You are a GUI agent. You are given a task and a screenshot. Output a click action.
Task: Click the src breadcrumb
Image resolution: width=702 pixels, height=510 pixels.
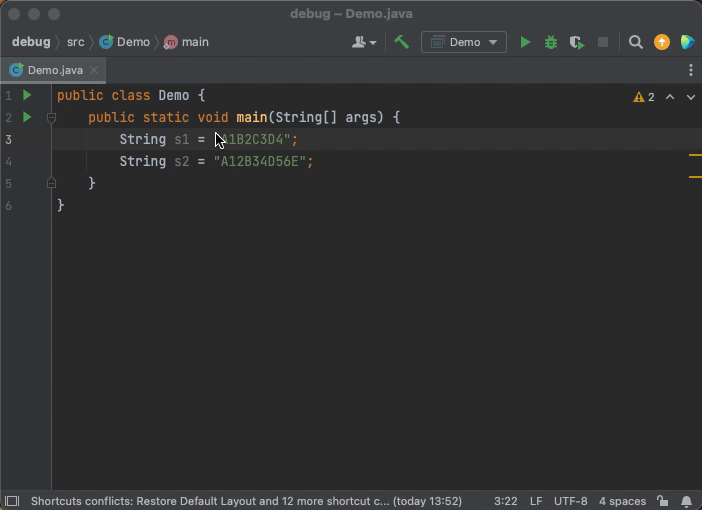pos(75,42)
